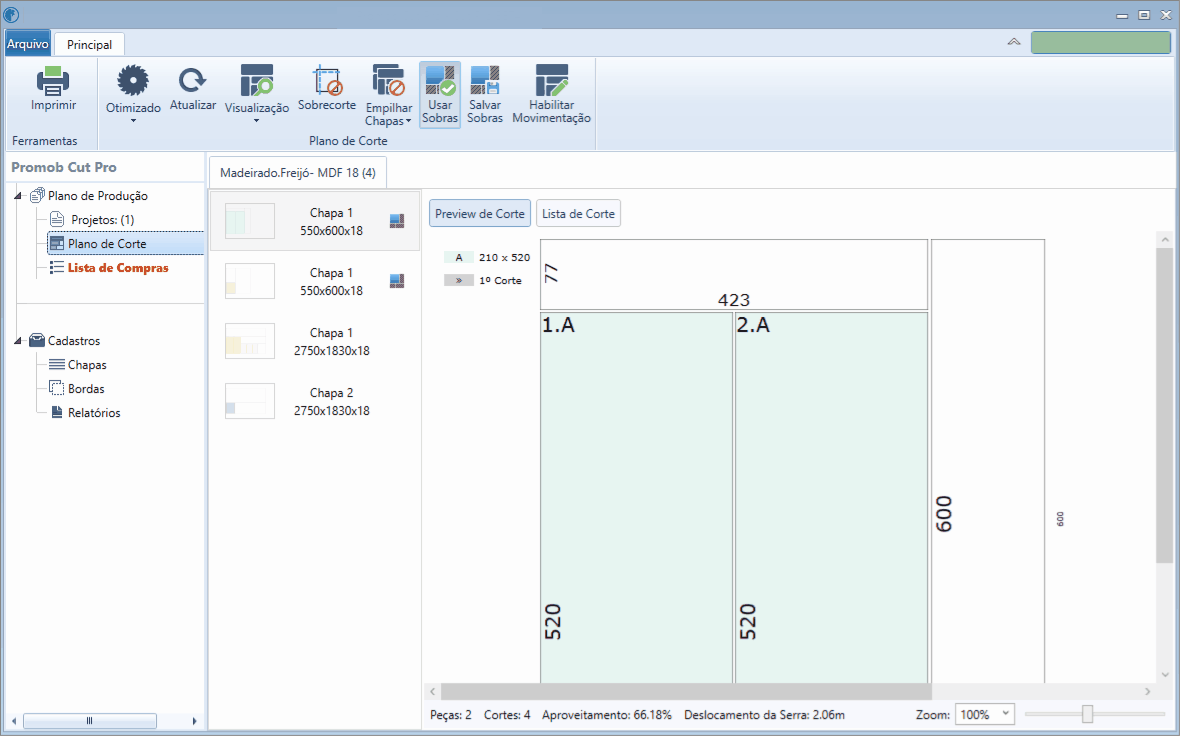Click preview scroll left arrow

(433, 691)
